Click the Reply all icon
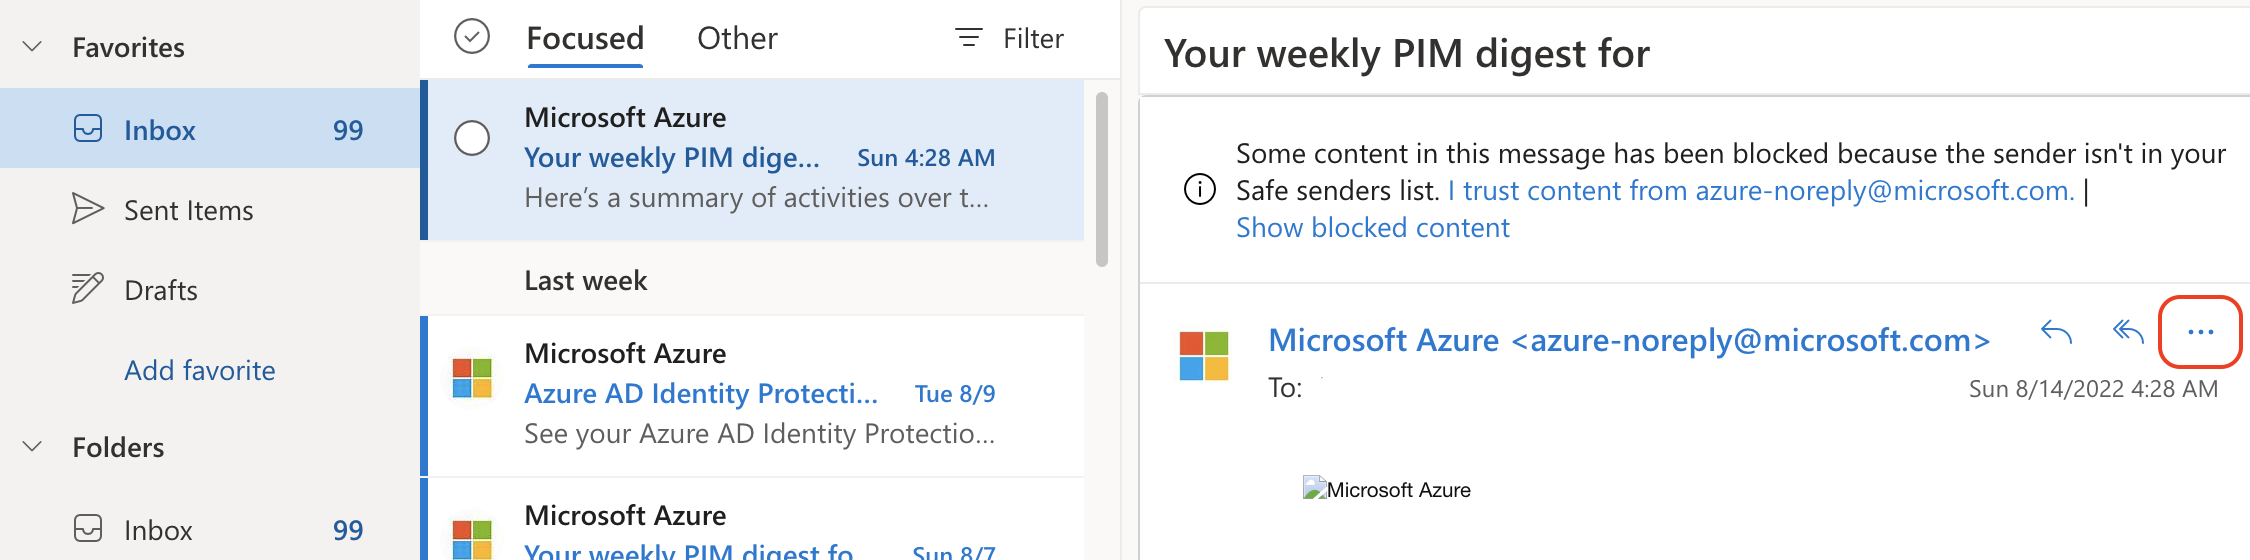 [x=2128, y=332]
